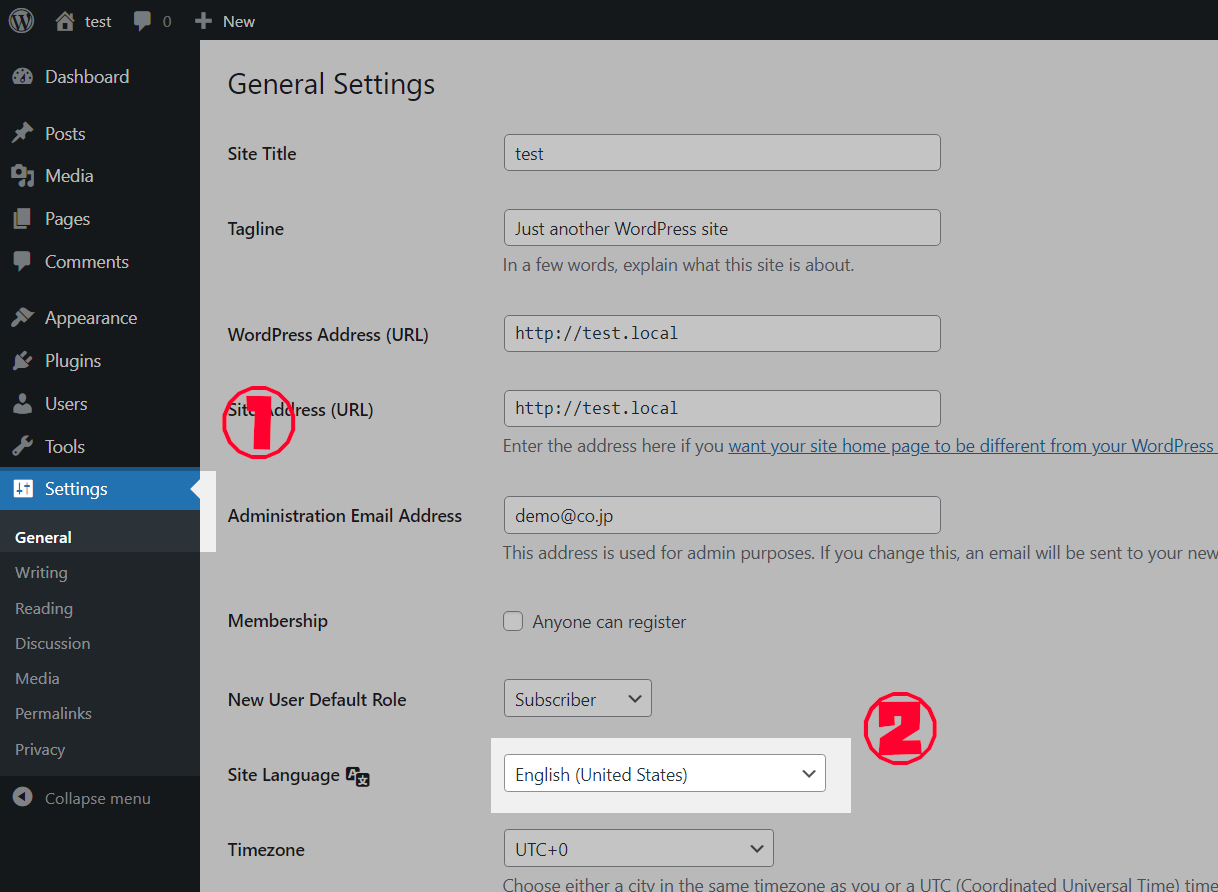This screenshot has width=1218, height=892.
Task: Click the test site name link
Action: click(x=98, y=21)
